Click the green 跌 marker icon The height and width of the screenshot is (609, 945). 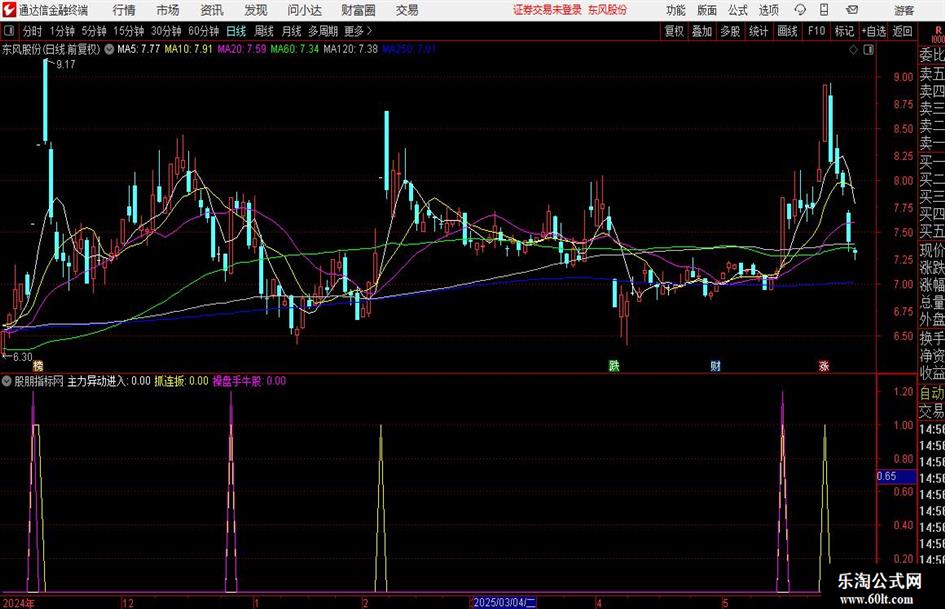click(x=614, y=365)
